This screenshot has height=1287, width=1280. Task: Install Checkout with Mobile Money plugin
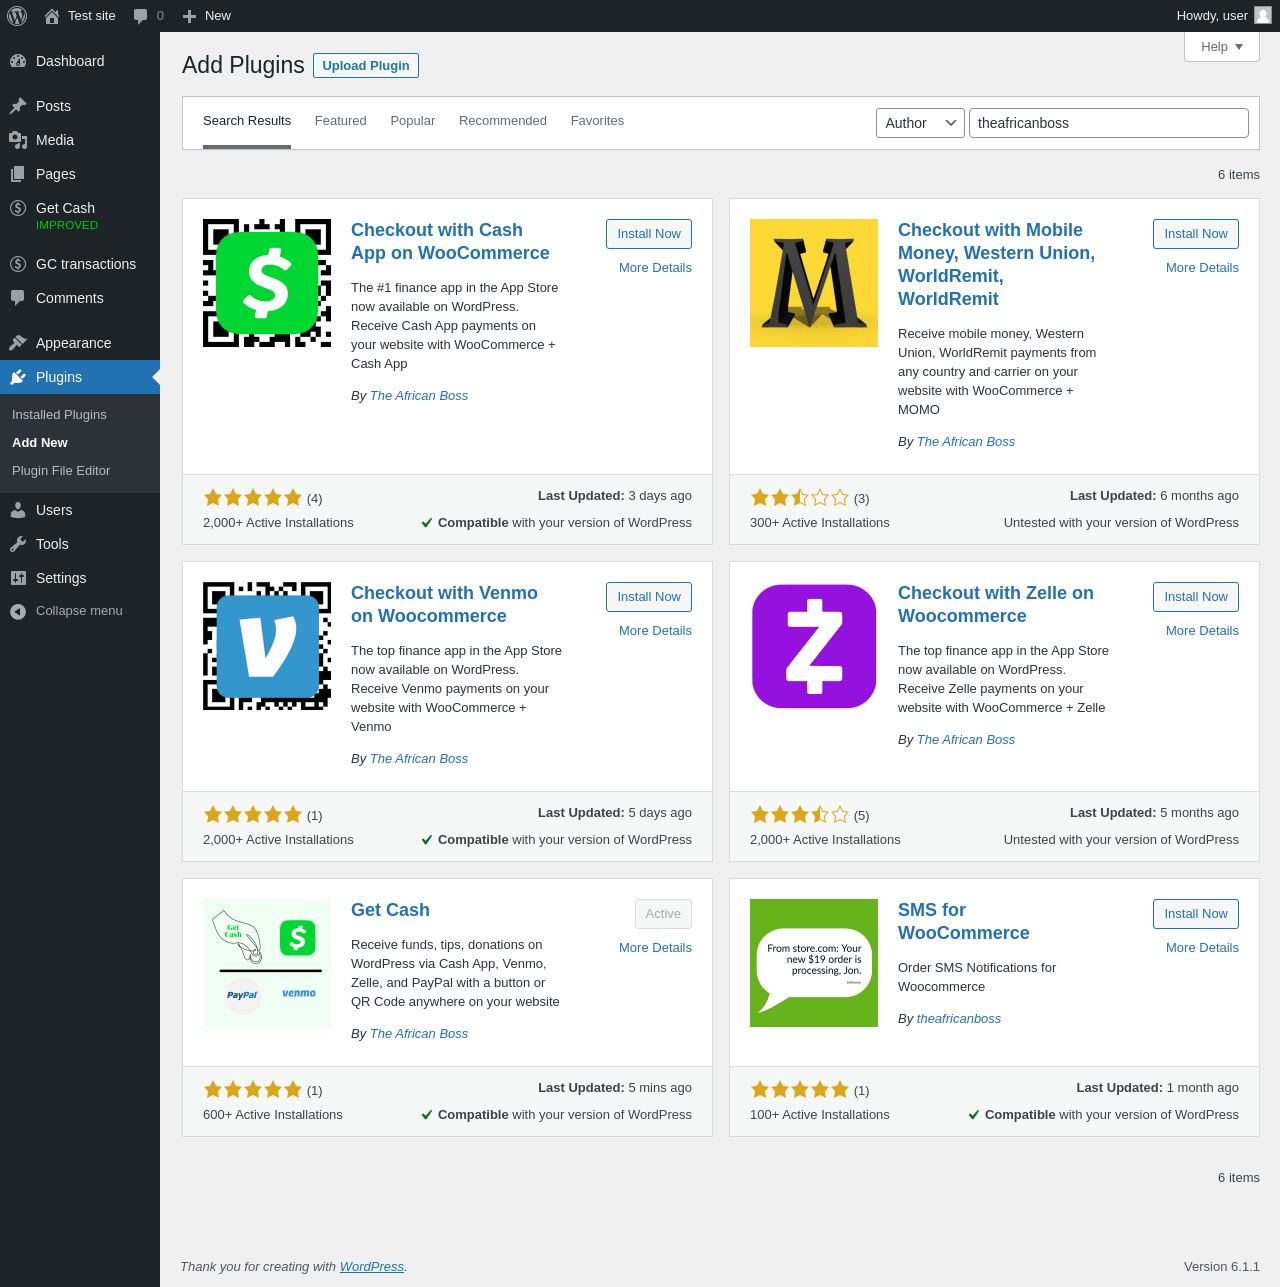click(1196, 234)
